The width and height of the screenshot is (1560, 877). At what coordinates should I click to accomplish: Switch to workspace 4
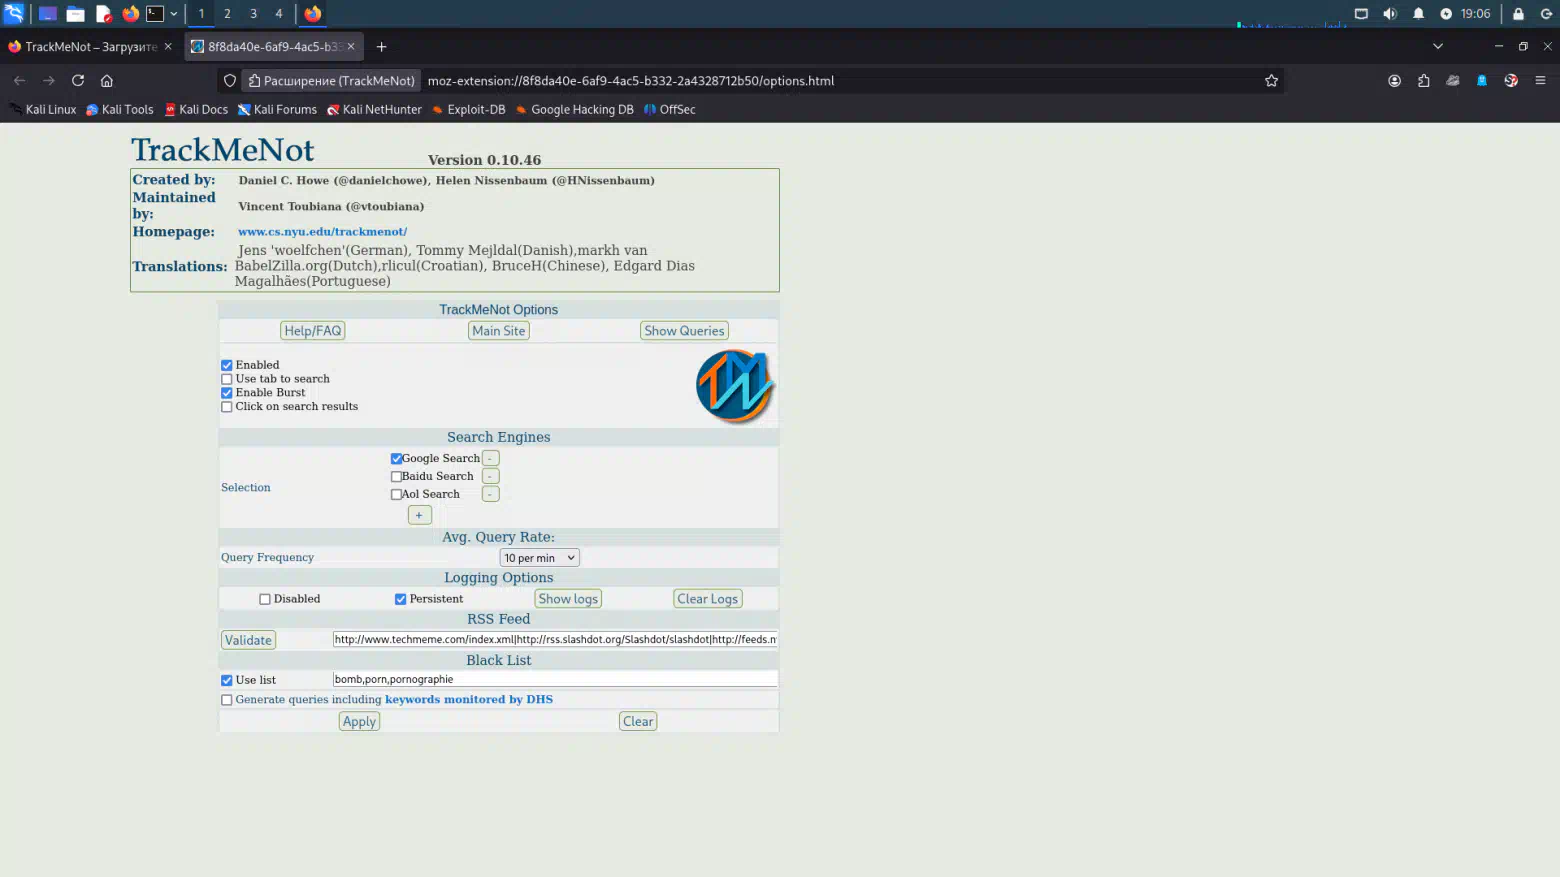(x=279, y=14)
